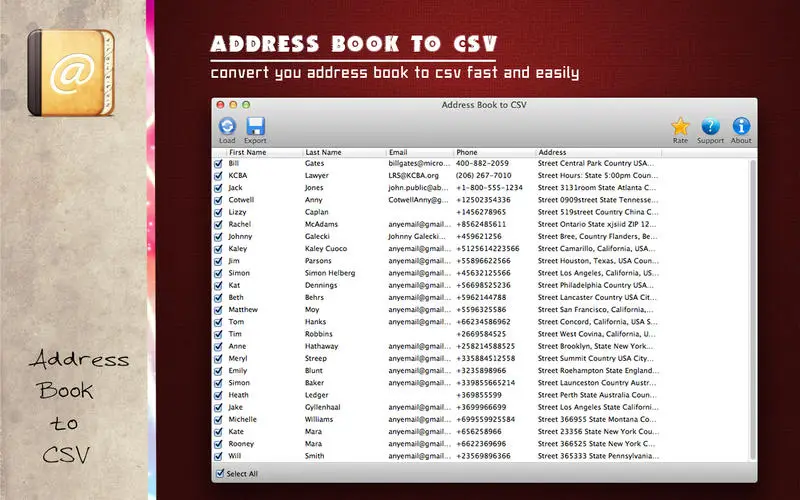The height and width of the screenshot is (500, 800).
Task: Toggle the KCBA Lawyer row checkbox
Action: click(x=218, y=176)
